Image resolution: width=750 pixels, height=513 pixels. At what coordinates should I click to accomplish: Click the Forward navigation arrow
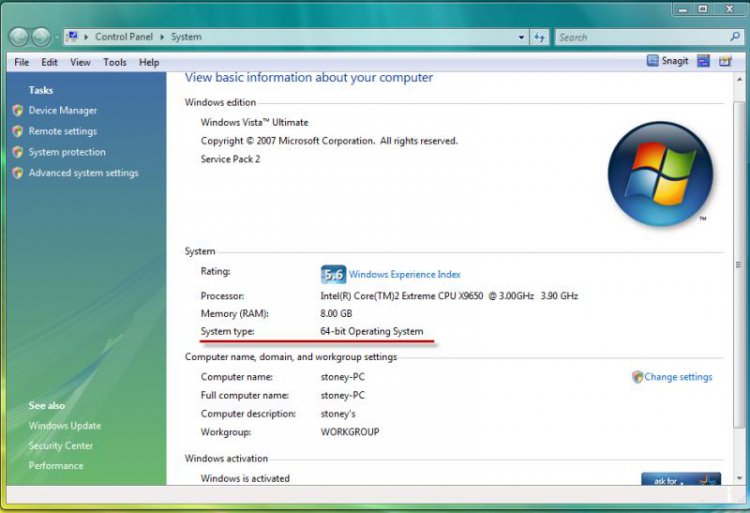click(x=41, y=37)
